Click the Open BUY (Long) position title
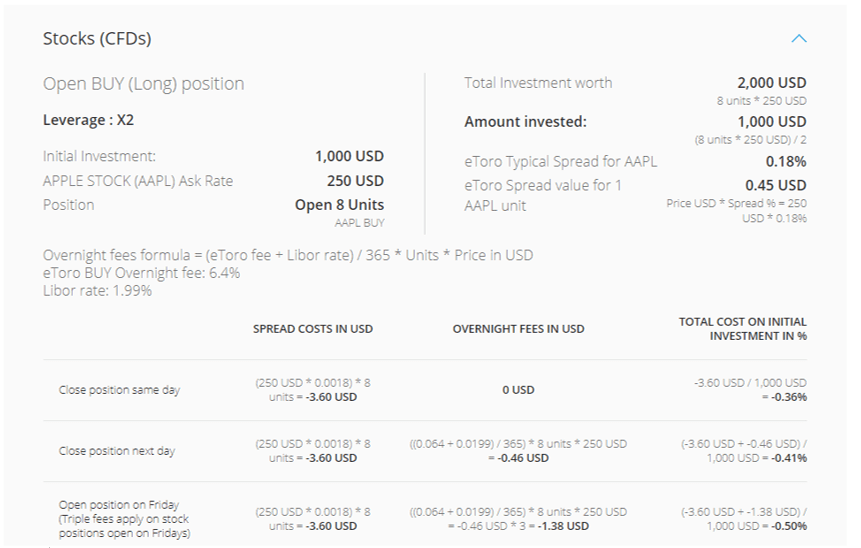This screenshot has width=861, height=548. pos(143,84)
